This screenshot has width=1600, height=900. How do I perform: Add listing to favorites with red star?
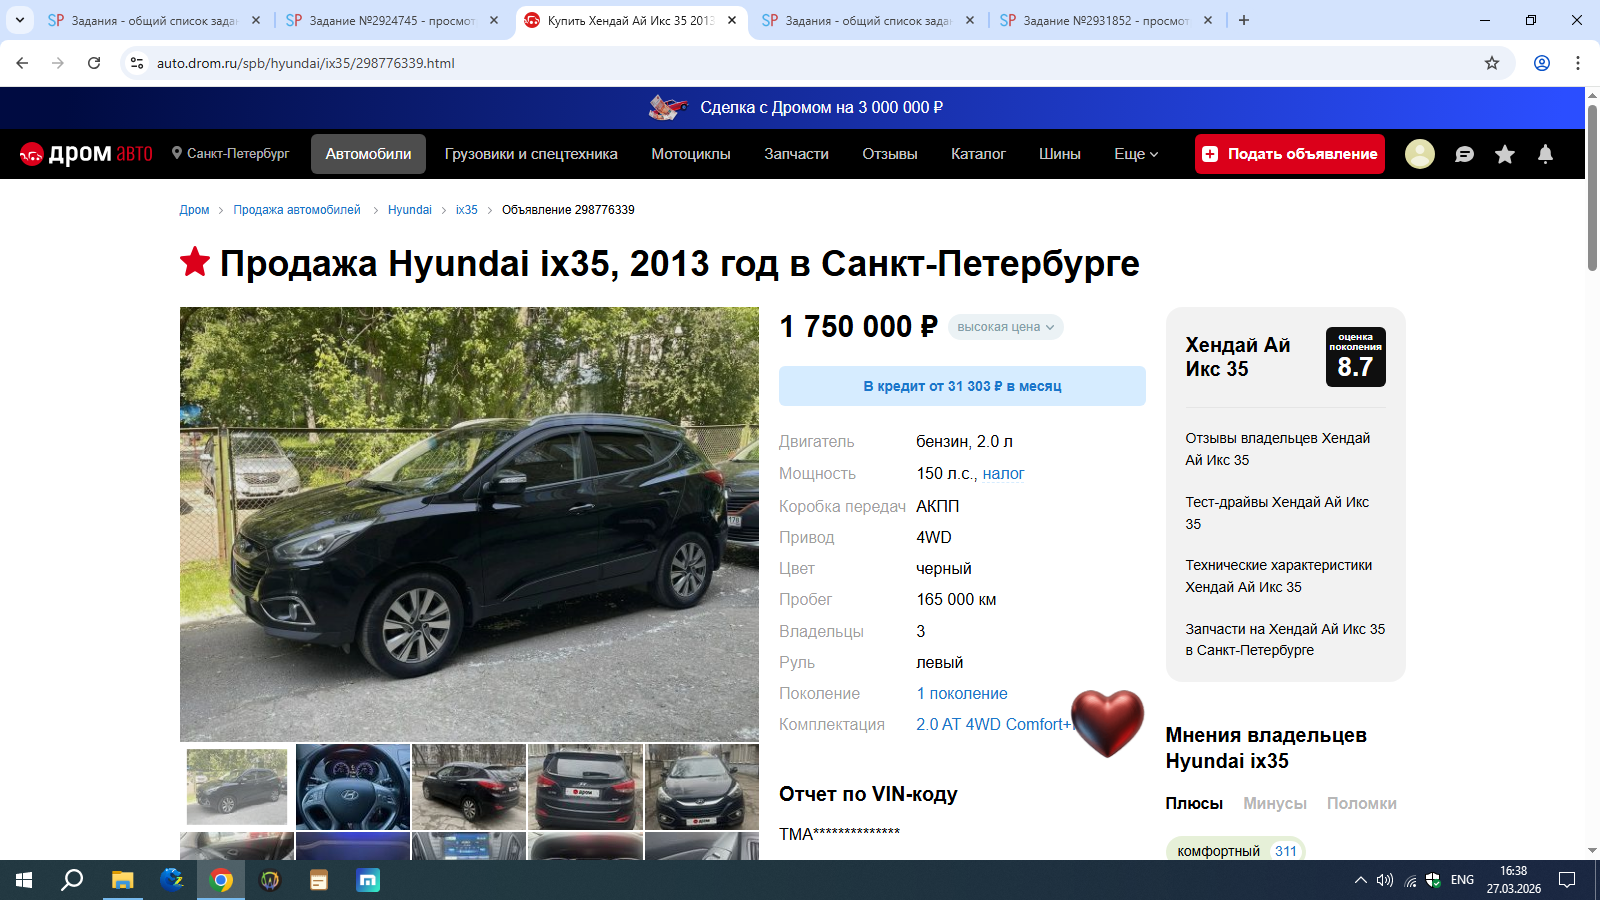pyautogui.click(x=195, y=262)
